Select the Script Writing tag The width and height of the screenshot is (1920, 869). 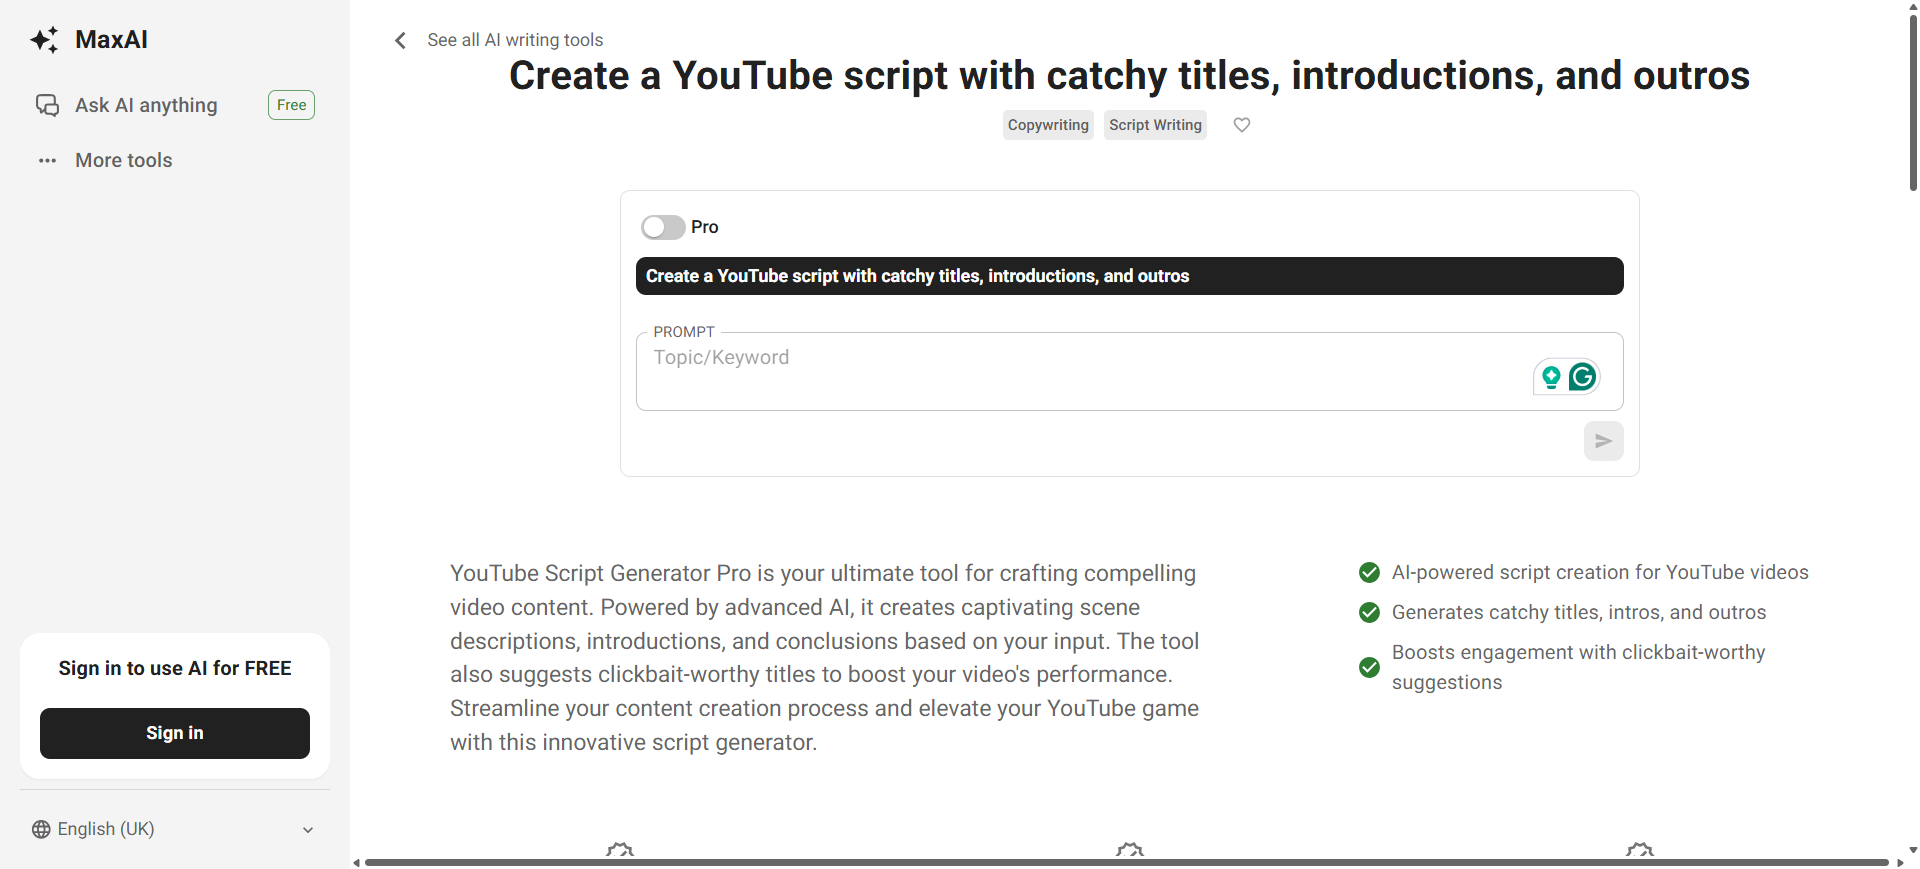pyautogui.click(x=1155, y=125)
